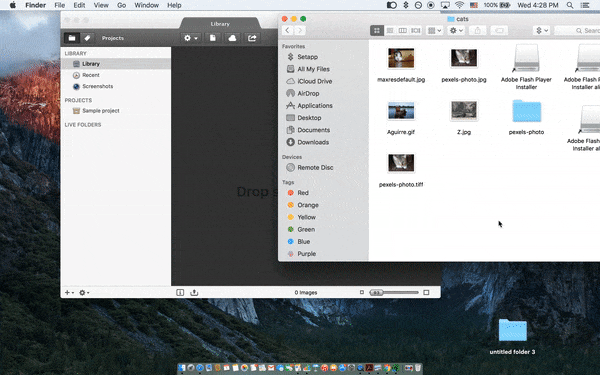Select untitled folder 3 on the desktop

coord(512,331)
